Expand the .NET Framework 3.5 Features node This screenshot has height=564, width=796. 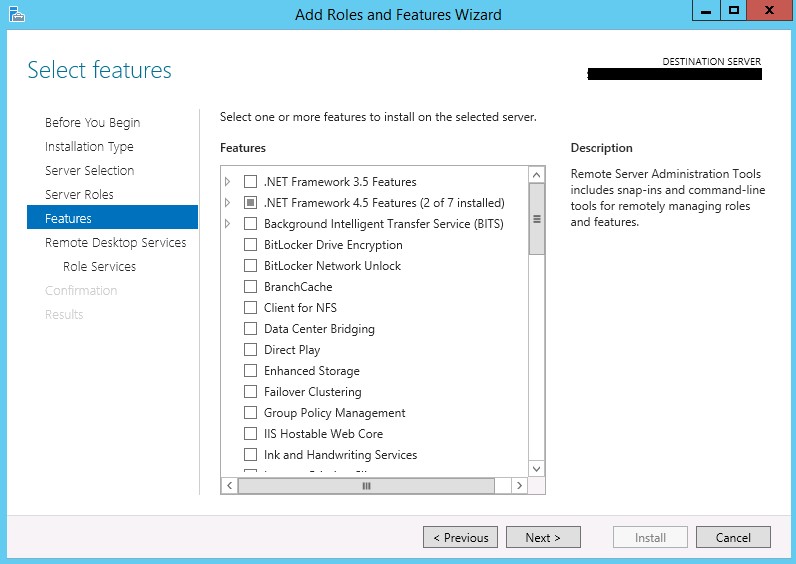(228, 182)
